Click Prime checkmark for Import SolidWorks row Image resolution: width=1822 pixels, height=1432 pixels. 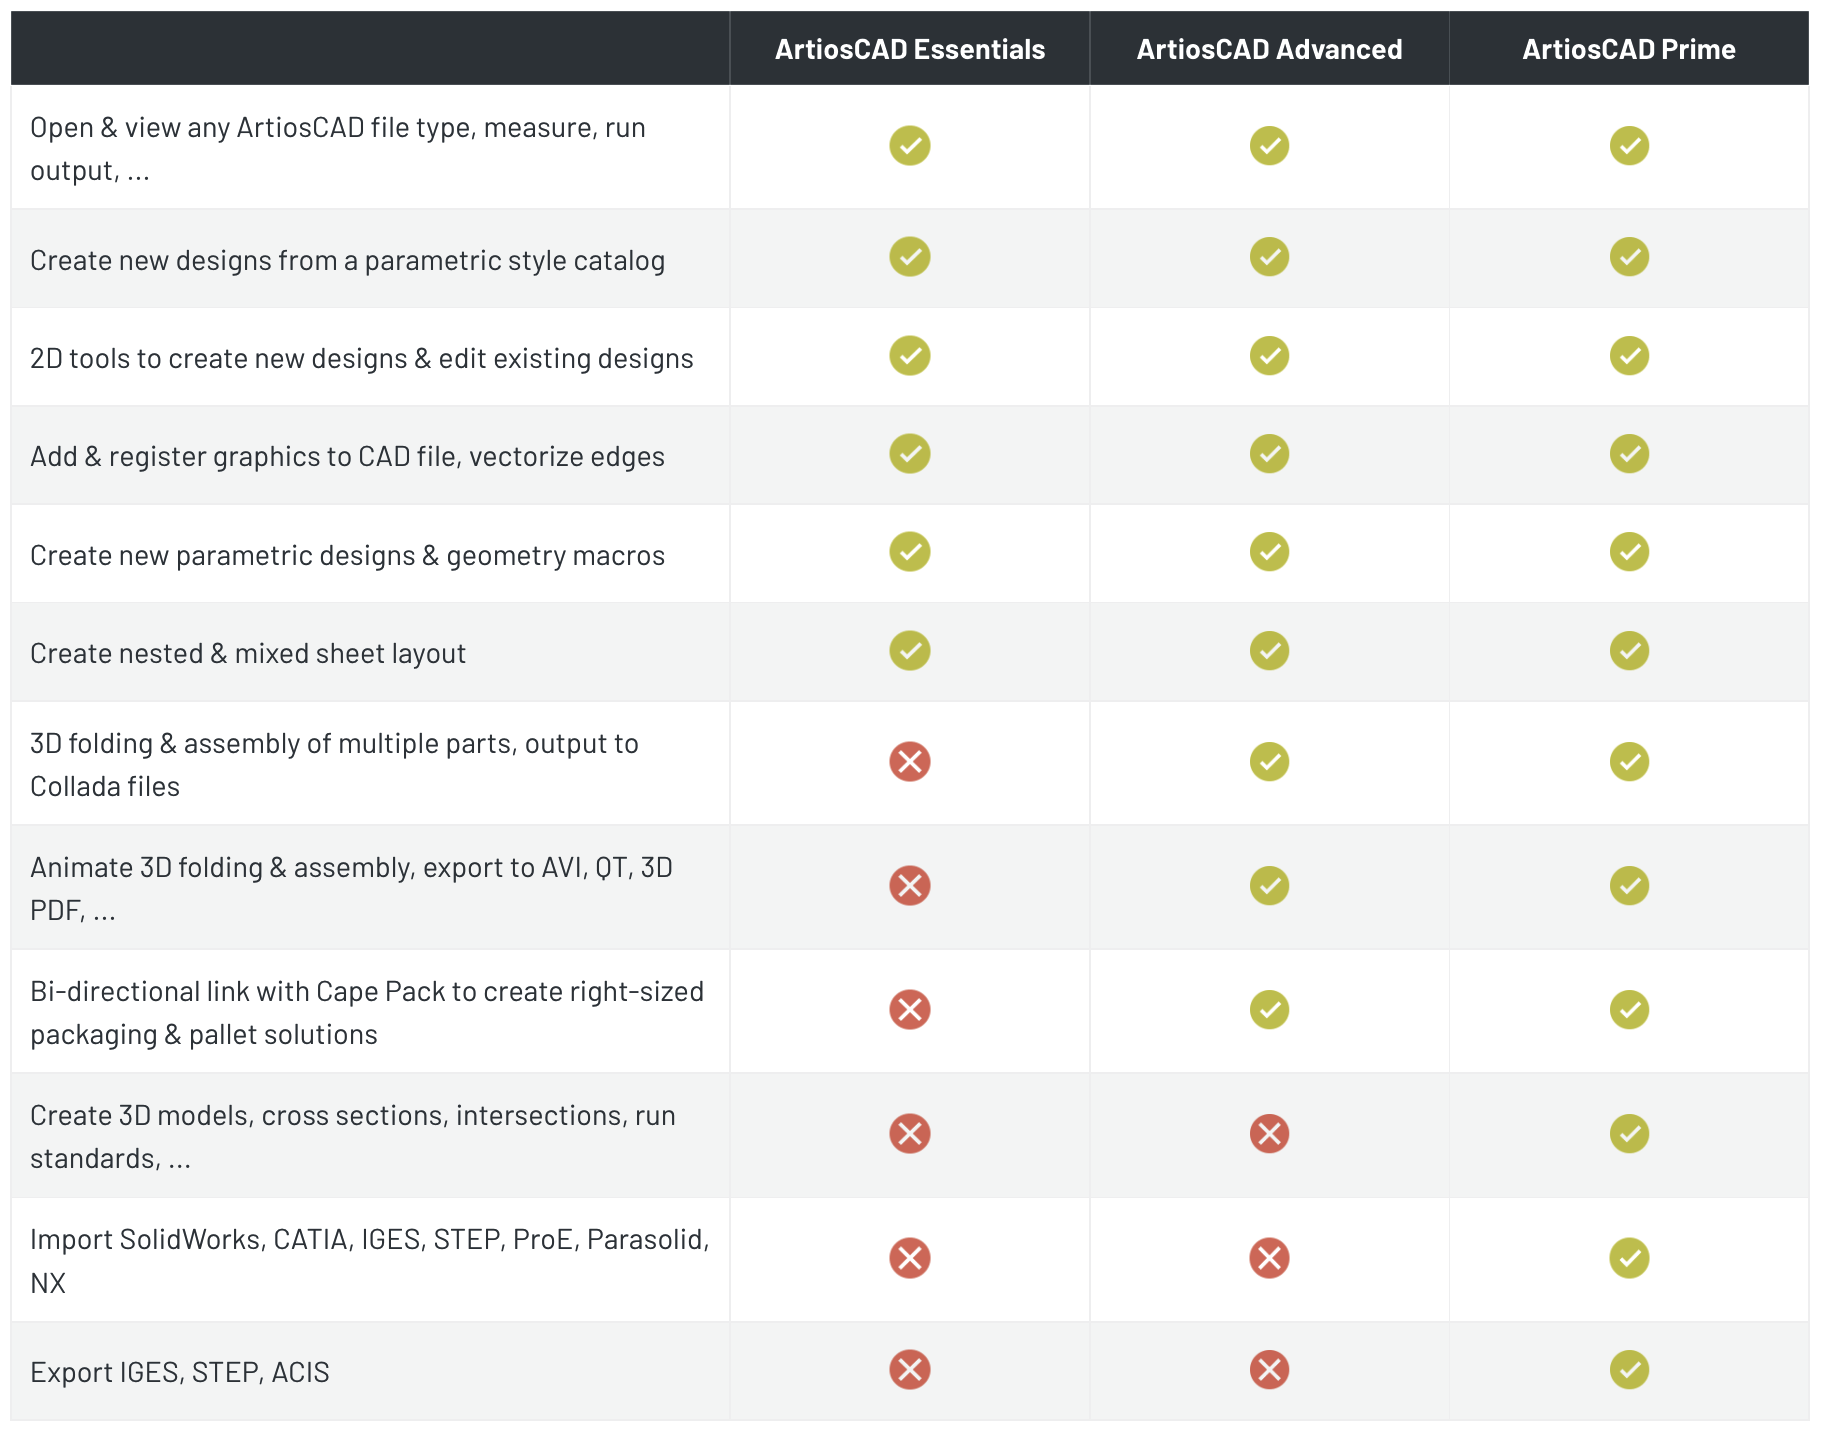[1629, 1258]
